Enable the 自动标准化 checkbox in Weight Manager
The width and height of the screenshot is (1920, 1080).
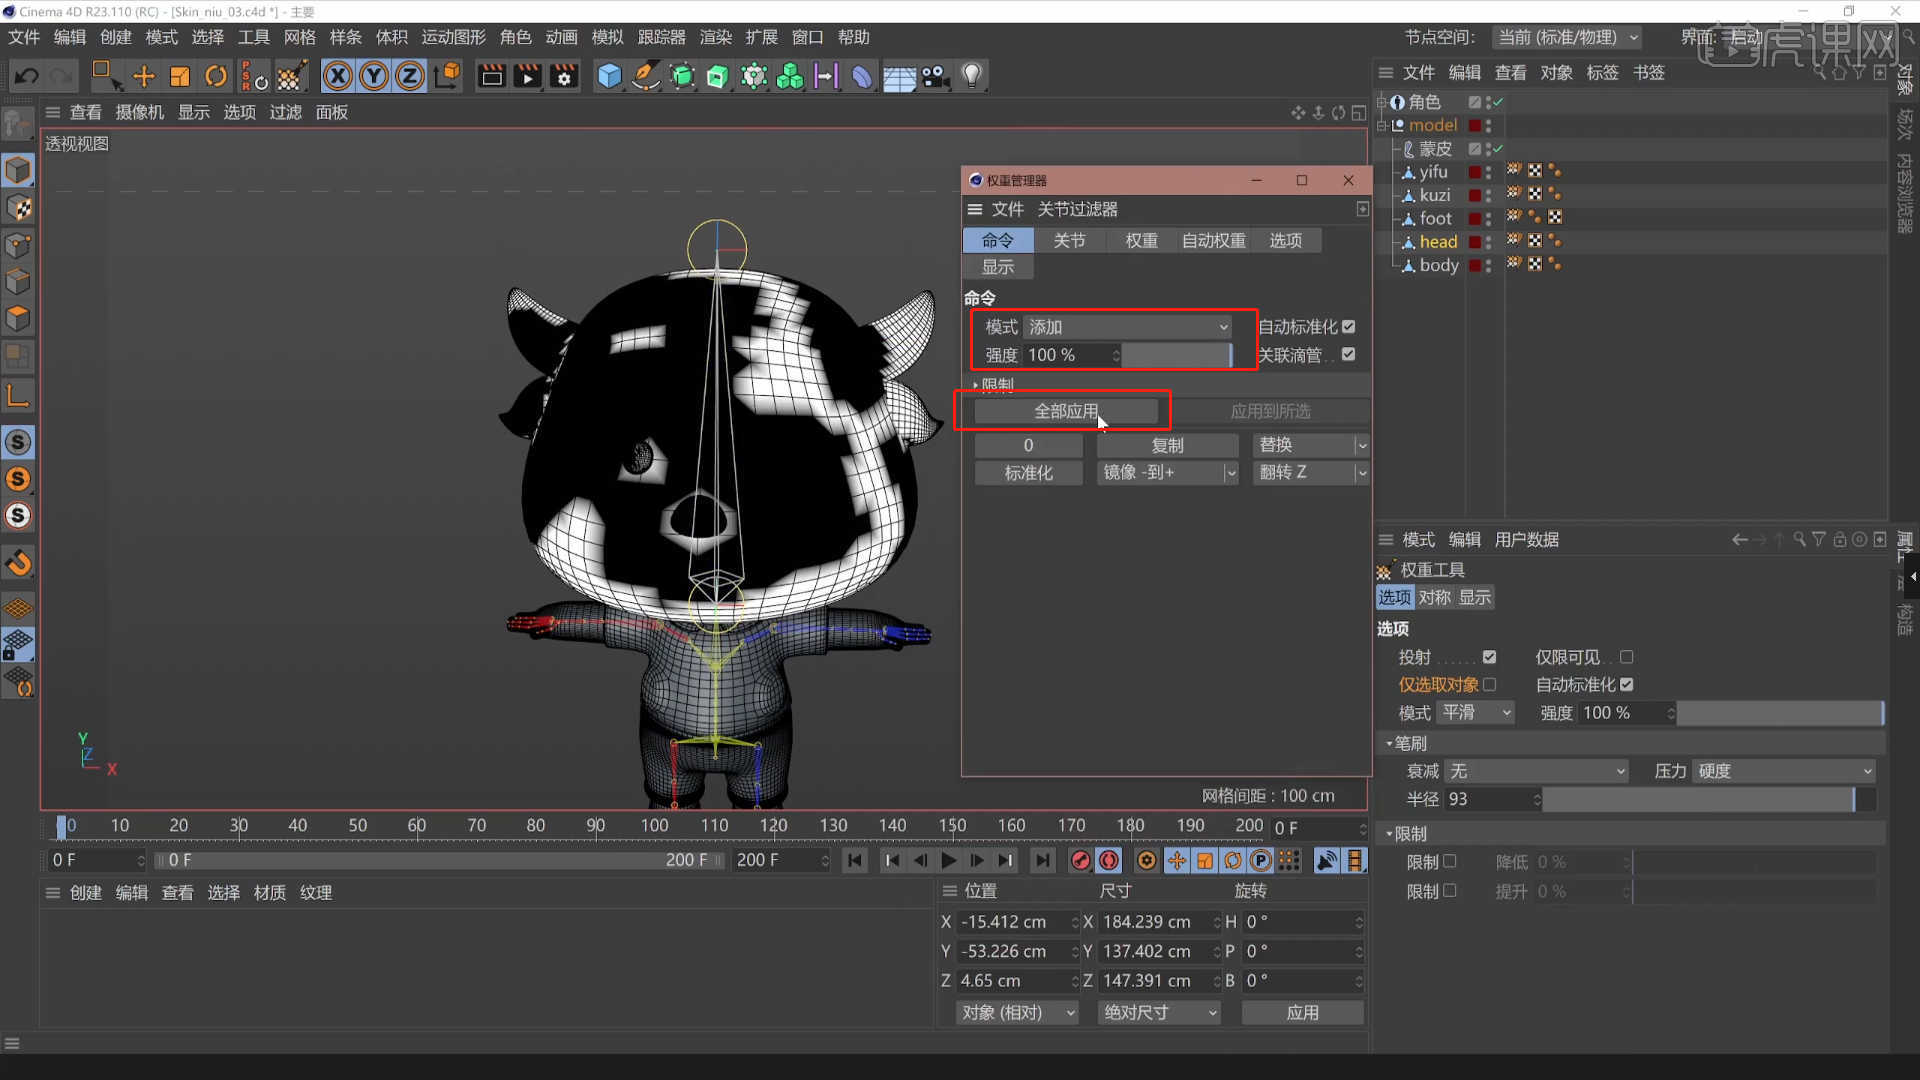1348,326
